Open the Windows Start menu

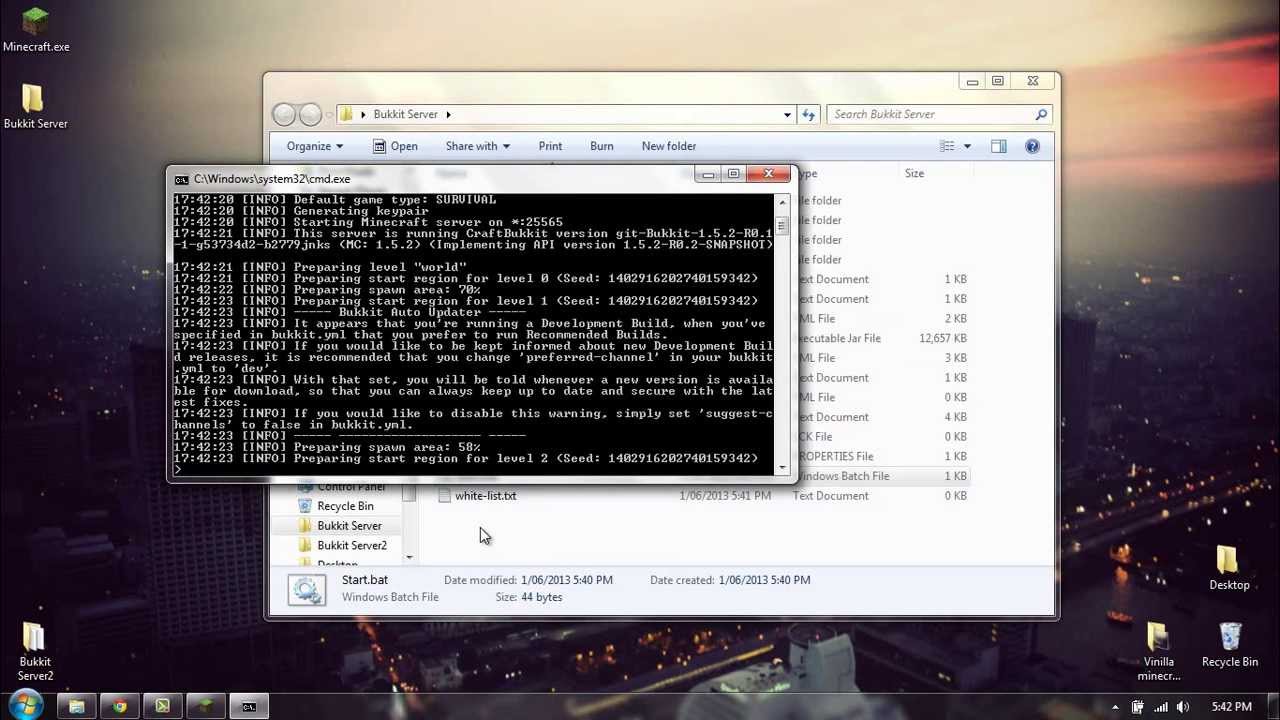tap(26, 706)
